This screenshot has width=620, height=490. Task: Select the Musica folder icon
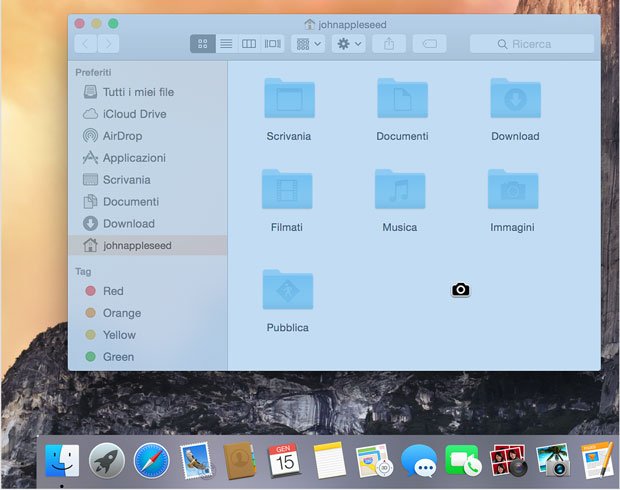coord(400,189)
